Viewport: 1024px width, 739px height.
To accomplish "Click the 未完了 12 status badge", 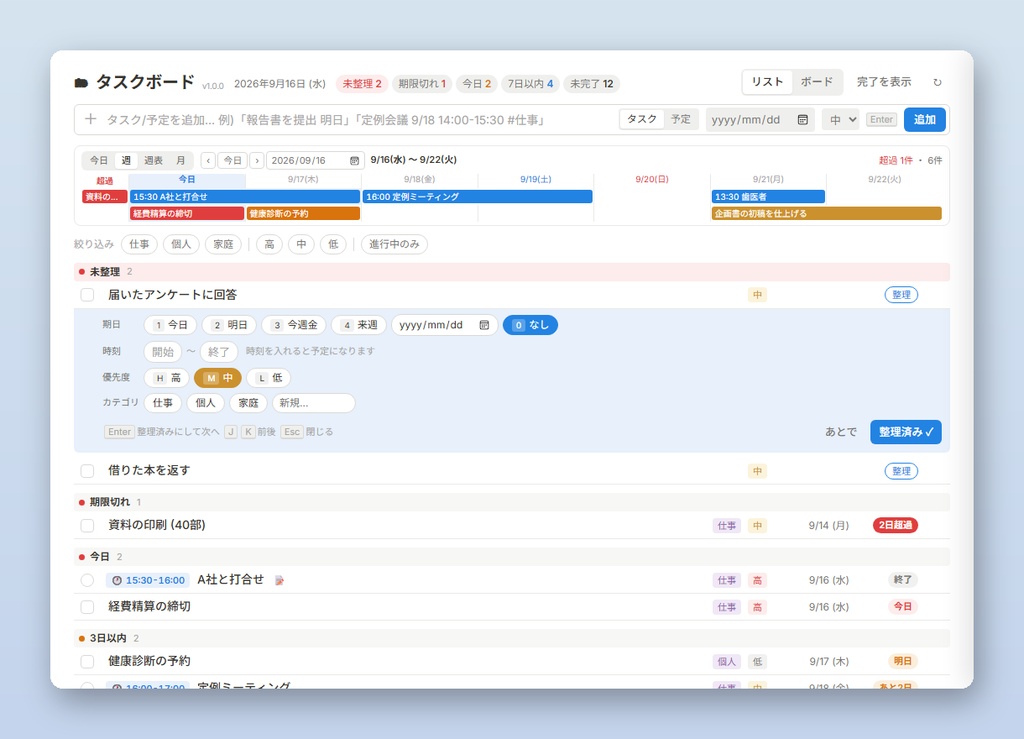I will pos(591,84).
